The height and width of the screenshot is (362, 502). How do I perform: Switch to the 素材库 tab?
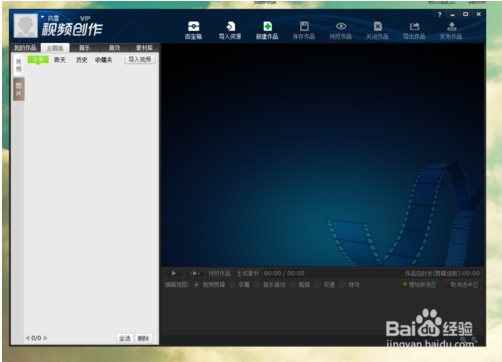coord(144,48)
